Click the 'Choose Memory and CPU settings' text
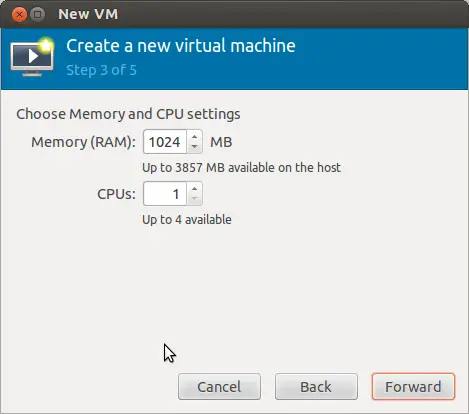Image resolution: width=469 pixels, height=414 pixels. tap(128, 114)
